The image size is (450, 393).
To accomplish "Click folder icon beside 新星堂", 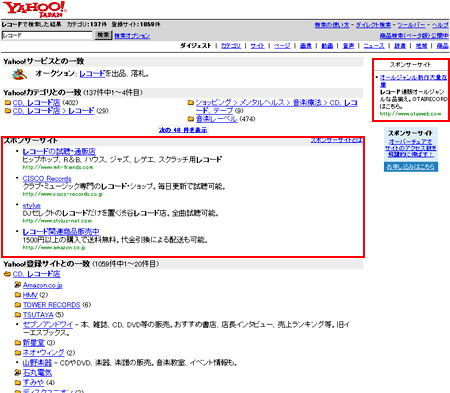I will click(18, 343).
